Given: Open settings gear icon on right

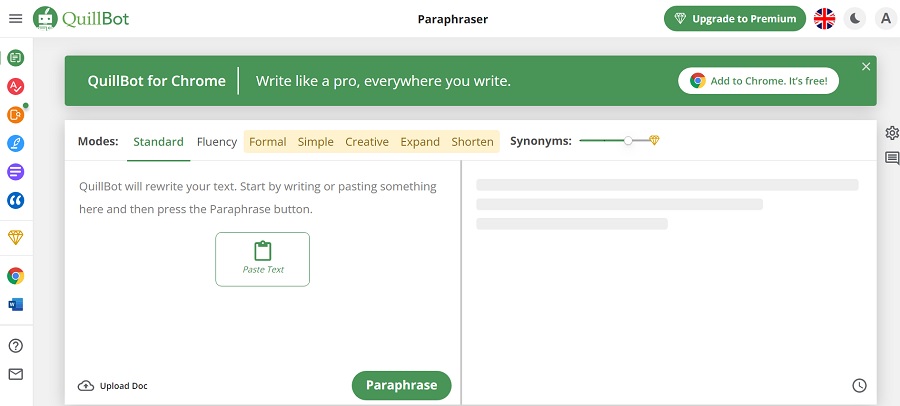Looking at the screenshot, I should pyautogui.click(x=891, y=133).
